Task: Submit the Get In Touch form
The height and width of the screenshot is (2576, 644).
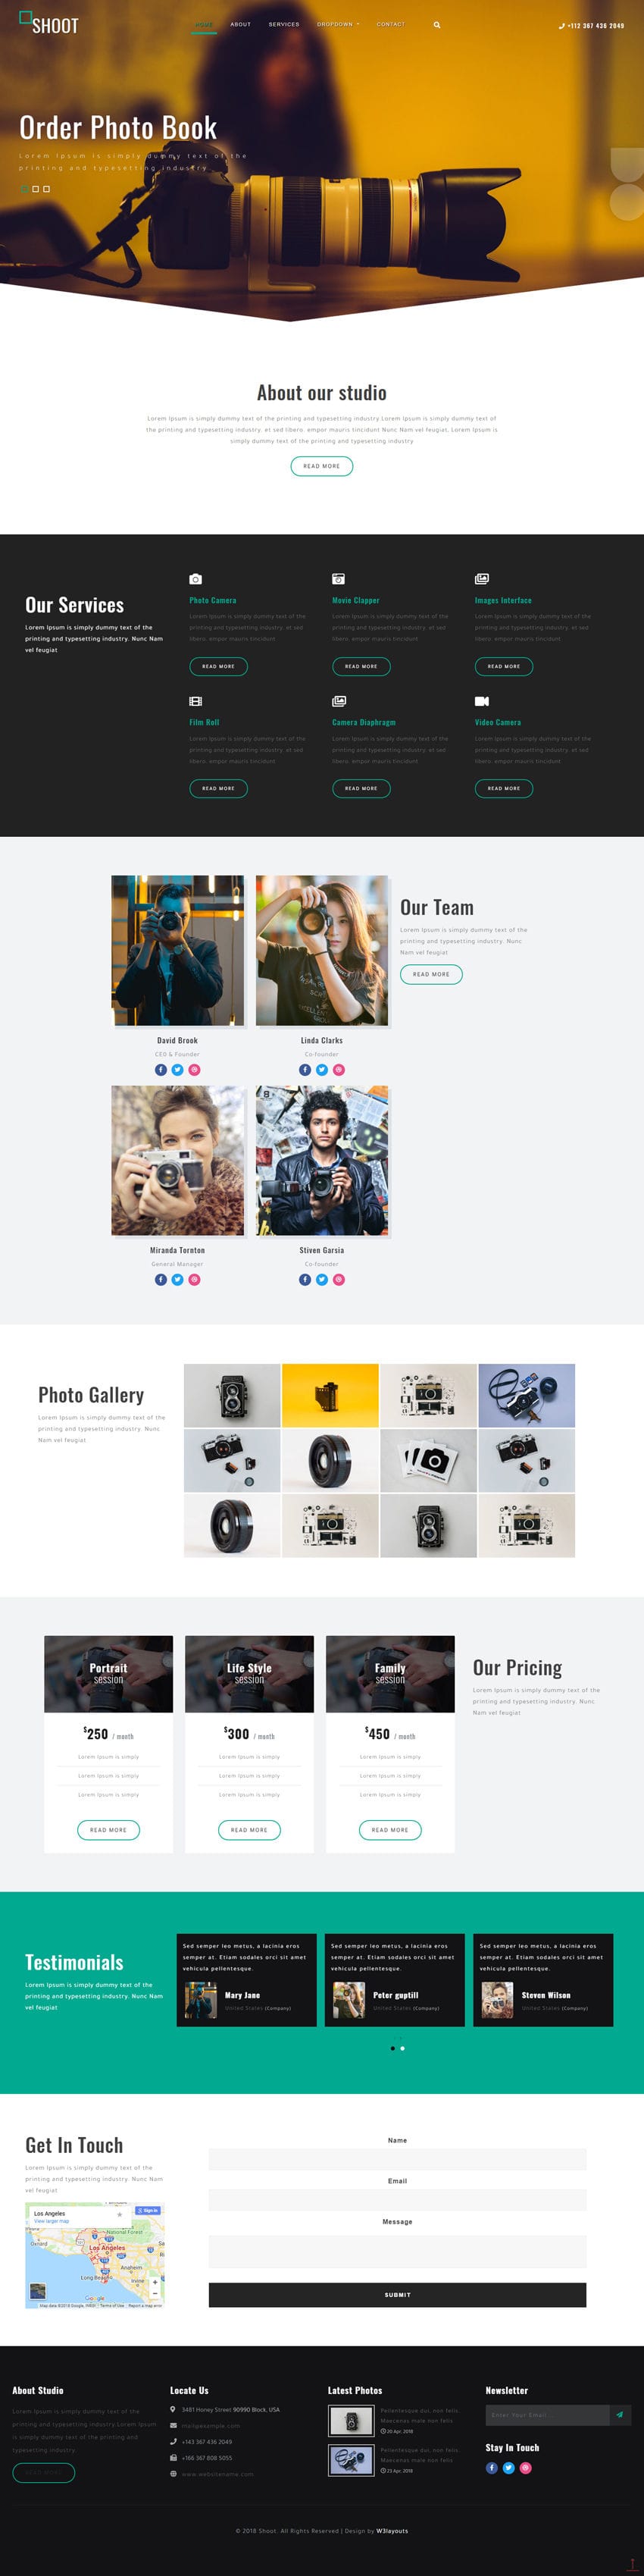Action: (x=397, y=2295)
